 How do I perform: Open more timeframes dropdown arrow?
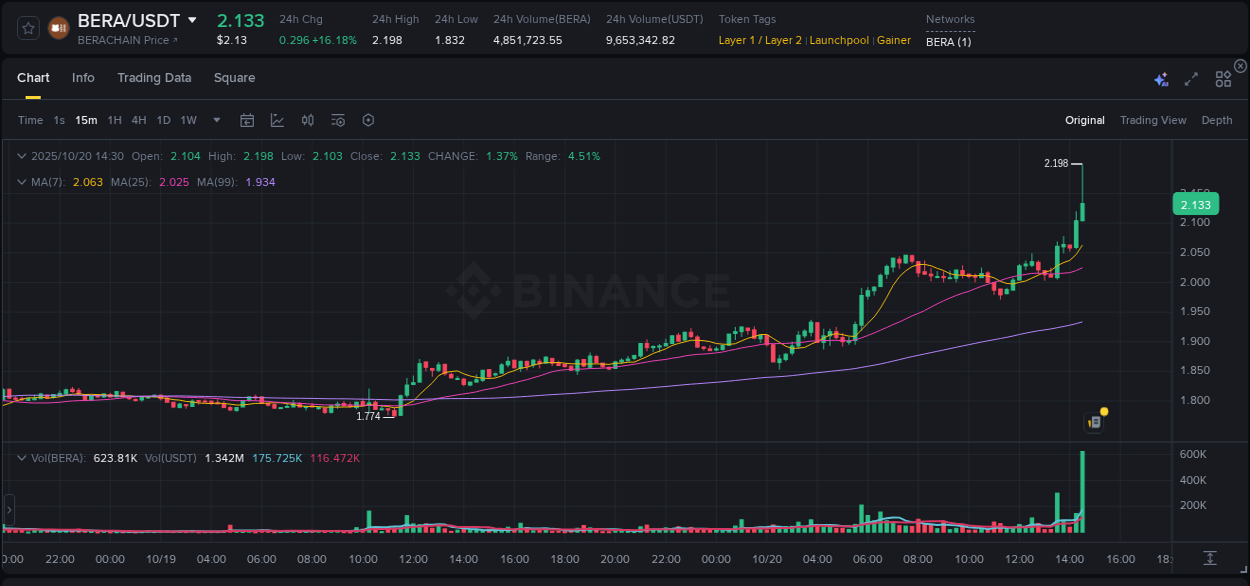point(215,119)
